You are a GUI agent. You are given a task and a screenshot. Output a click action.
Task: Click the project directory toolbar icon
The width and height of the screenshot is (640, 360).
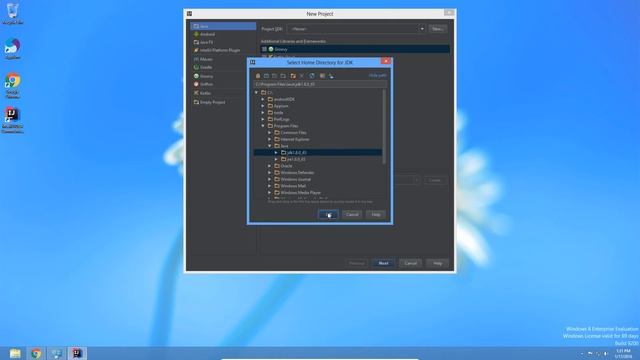(274, 76)
